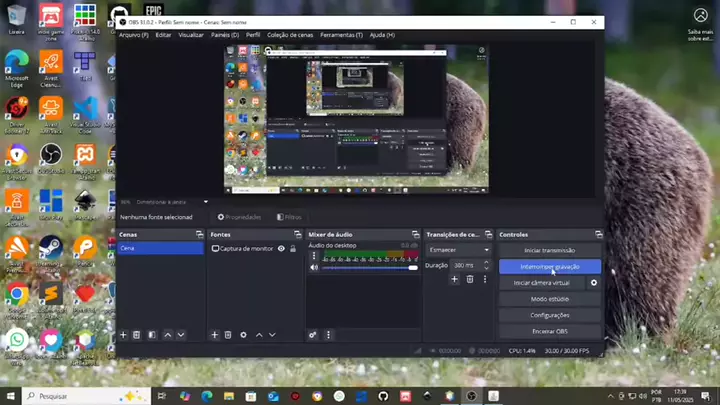
Task: Open scene filters icon in Cenas panel
Action: [x=151, y=335]
